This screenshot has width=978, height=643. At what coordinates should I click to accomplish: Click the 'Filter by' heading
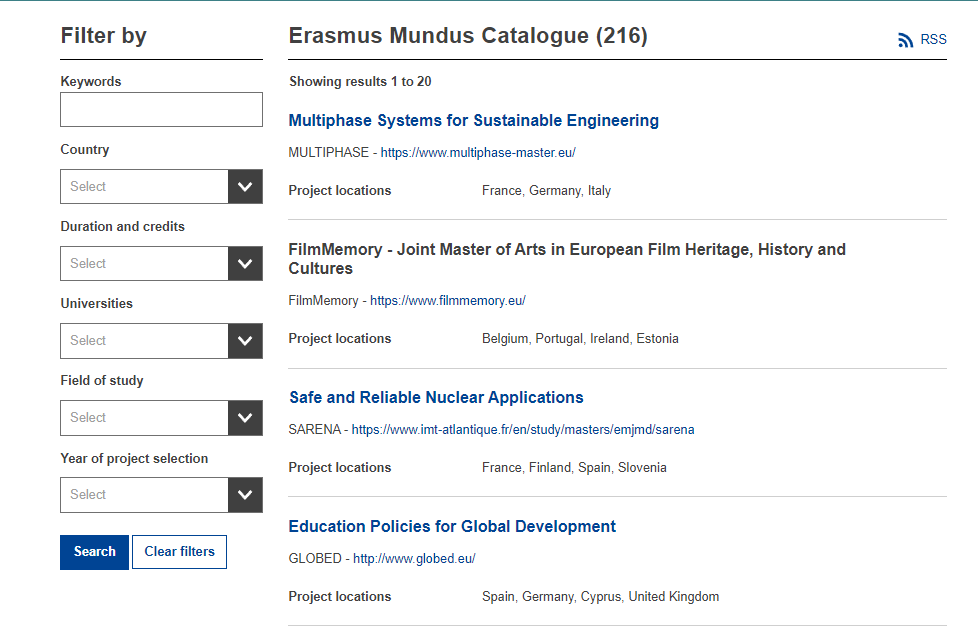tap(104, 36)
